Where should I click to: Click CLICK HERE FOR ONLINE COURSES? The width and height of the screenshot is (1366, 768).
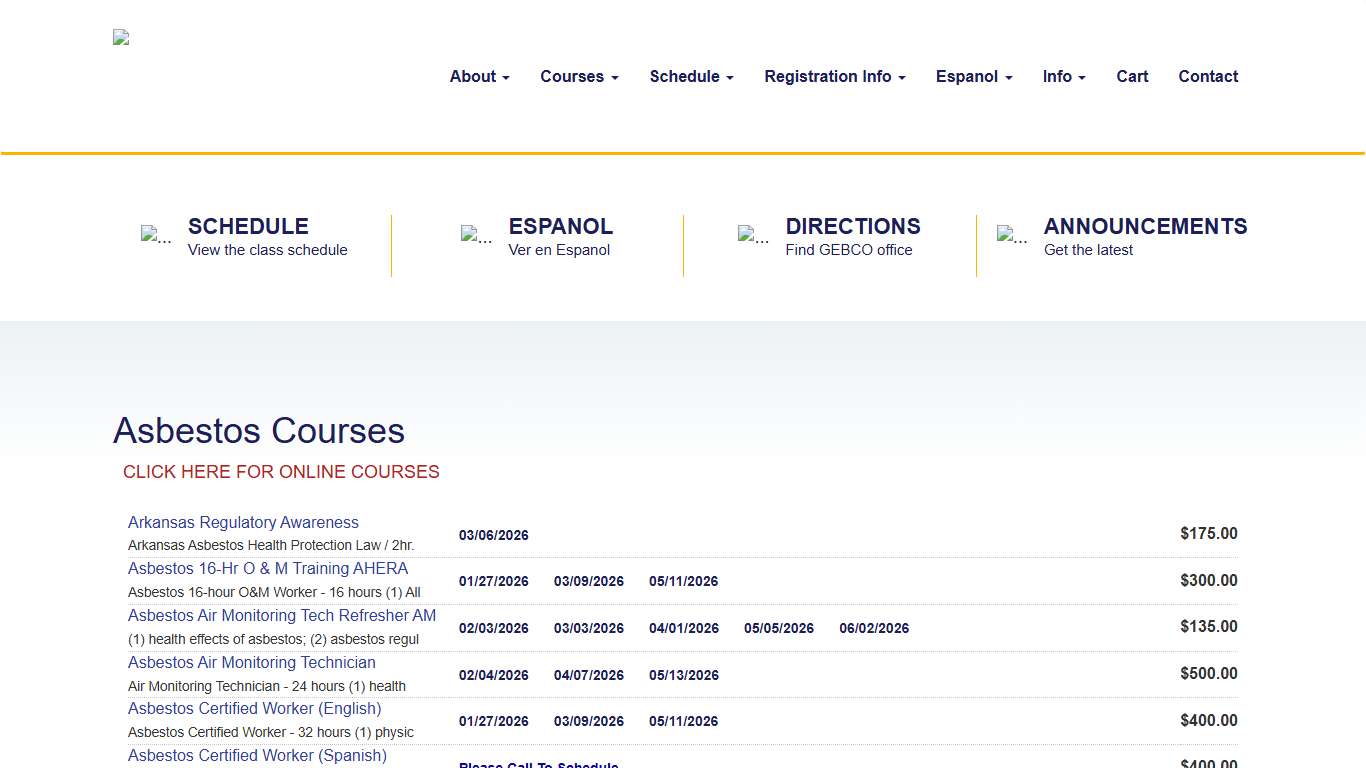coord(281,471)
